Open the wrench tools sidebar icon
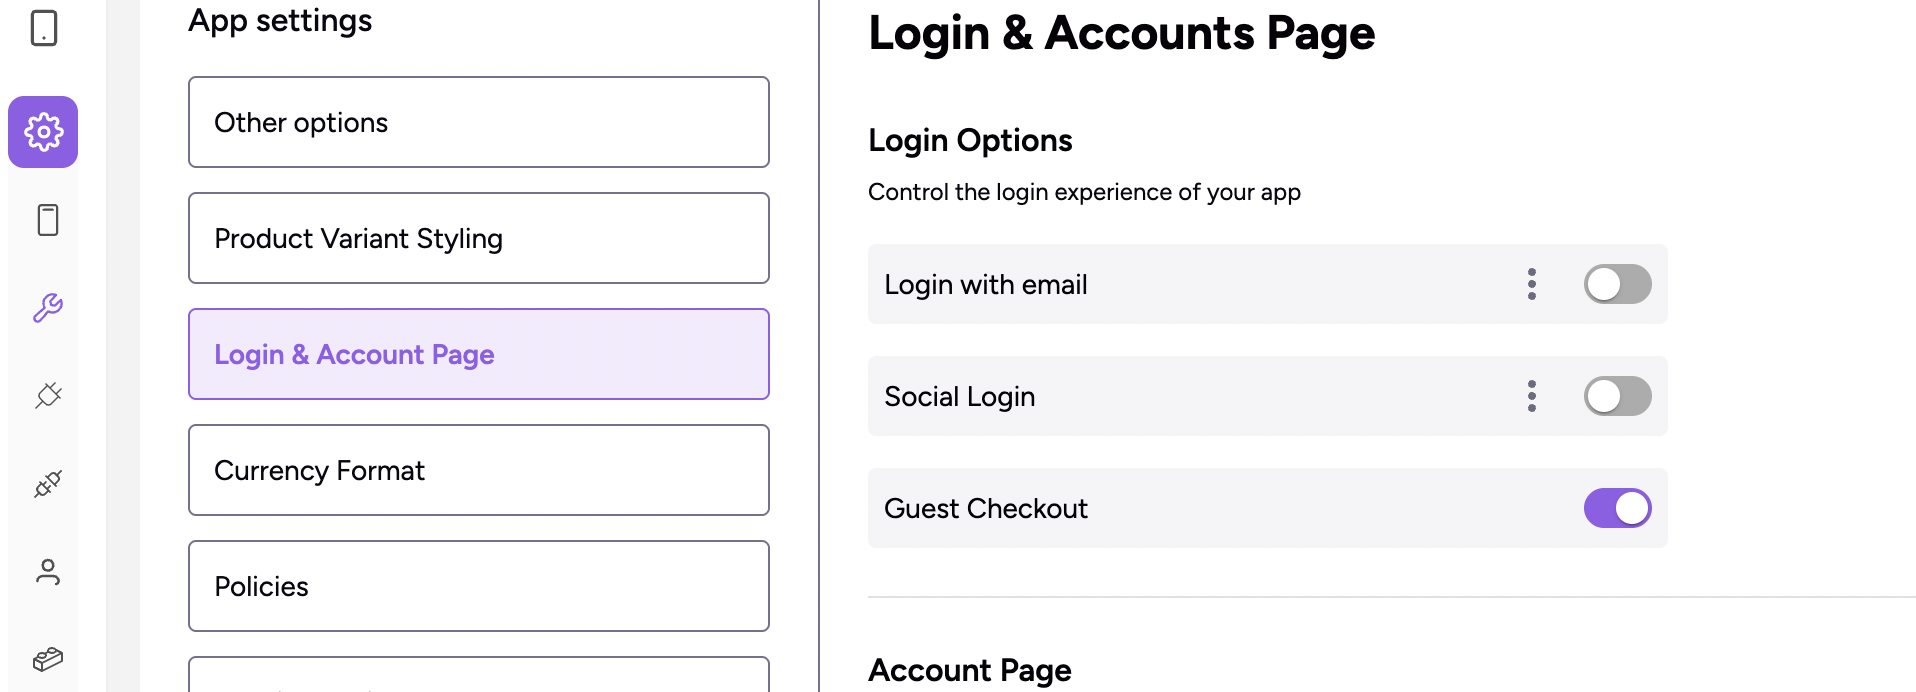This screenshot has height=692, width=1916. tap(47, 308)
